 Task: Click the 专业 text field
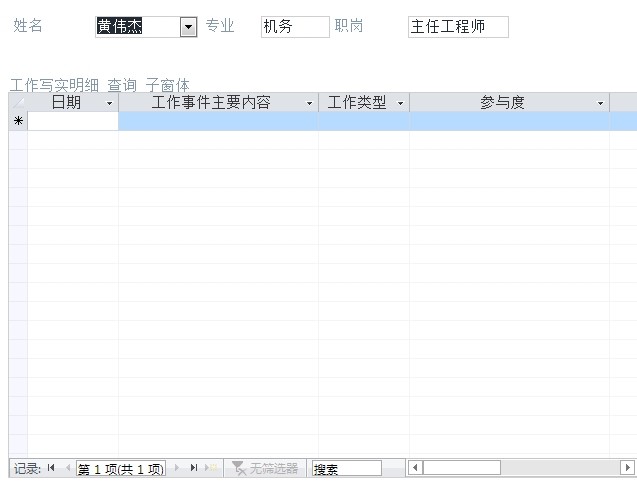294,27
